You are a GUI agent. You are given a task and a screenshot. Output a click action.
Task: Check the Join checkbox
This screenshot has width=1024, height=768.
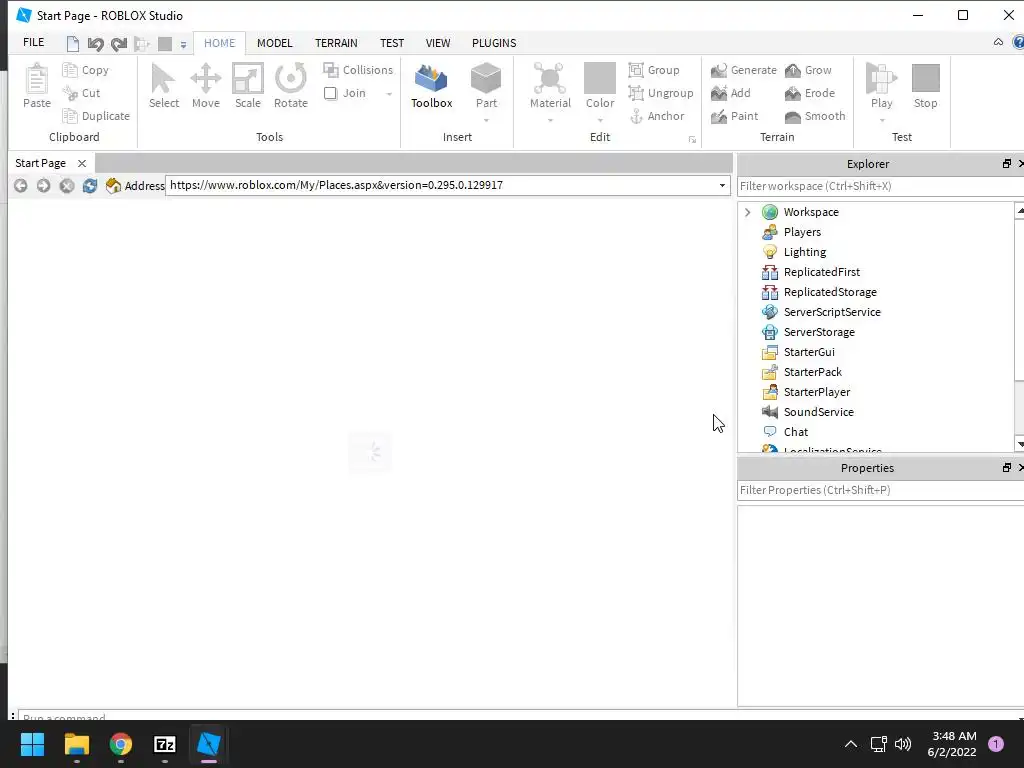click(330, 93)
